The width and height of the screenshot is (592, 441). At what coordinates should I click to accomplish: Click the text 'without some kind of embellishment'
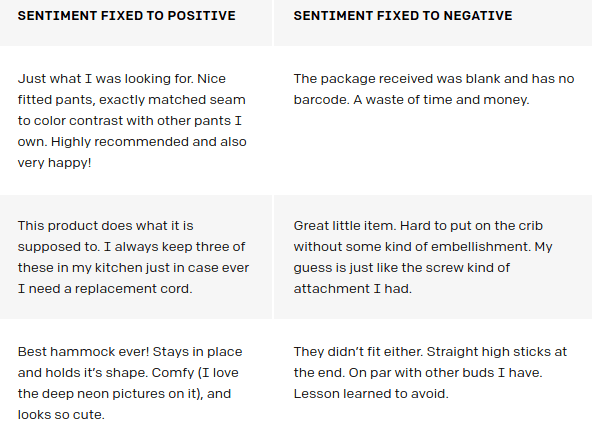[412, 247]
